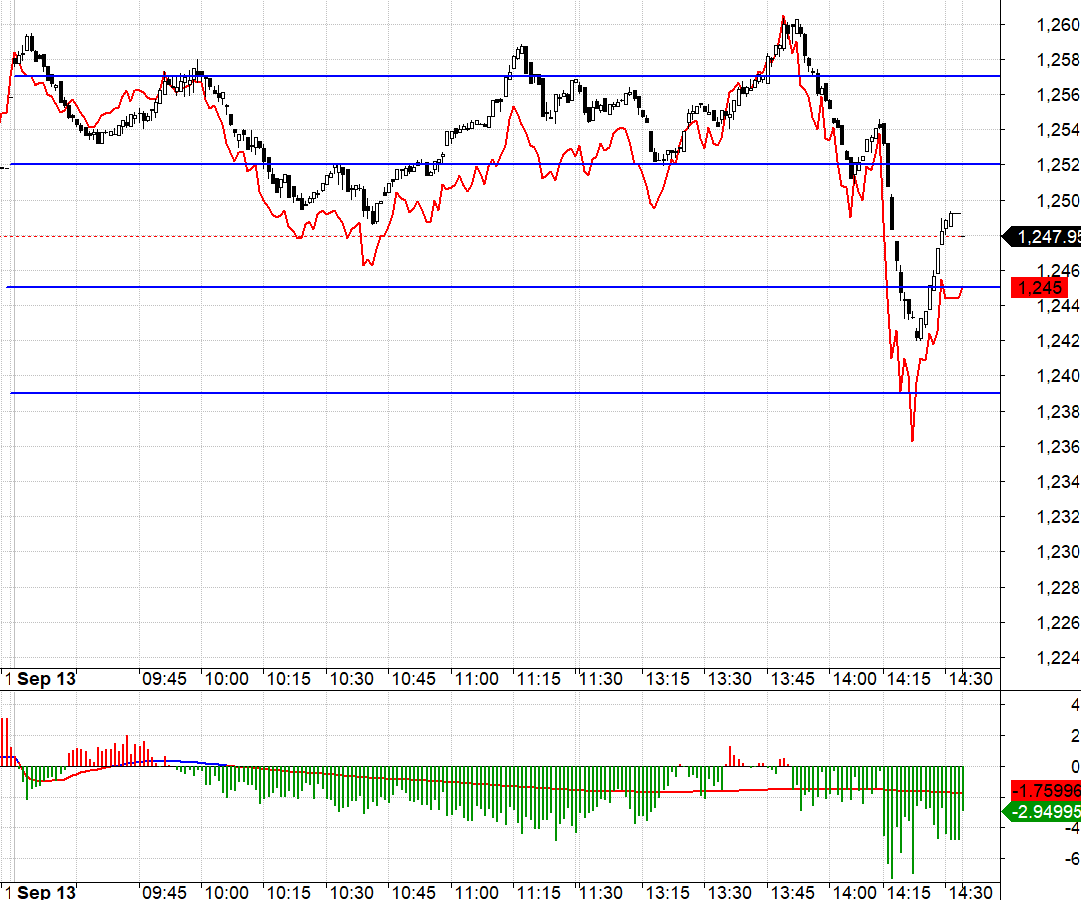Viewport: 1081px width, 900px height.
Task: Click the blue signal-line segment near 10:00
Action: [210, 764]
